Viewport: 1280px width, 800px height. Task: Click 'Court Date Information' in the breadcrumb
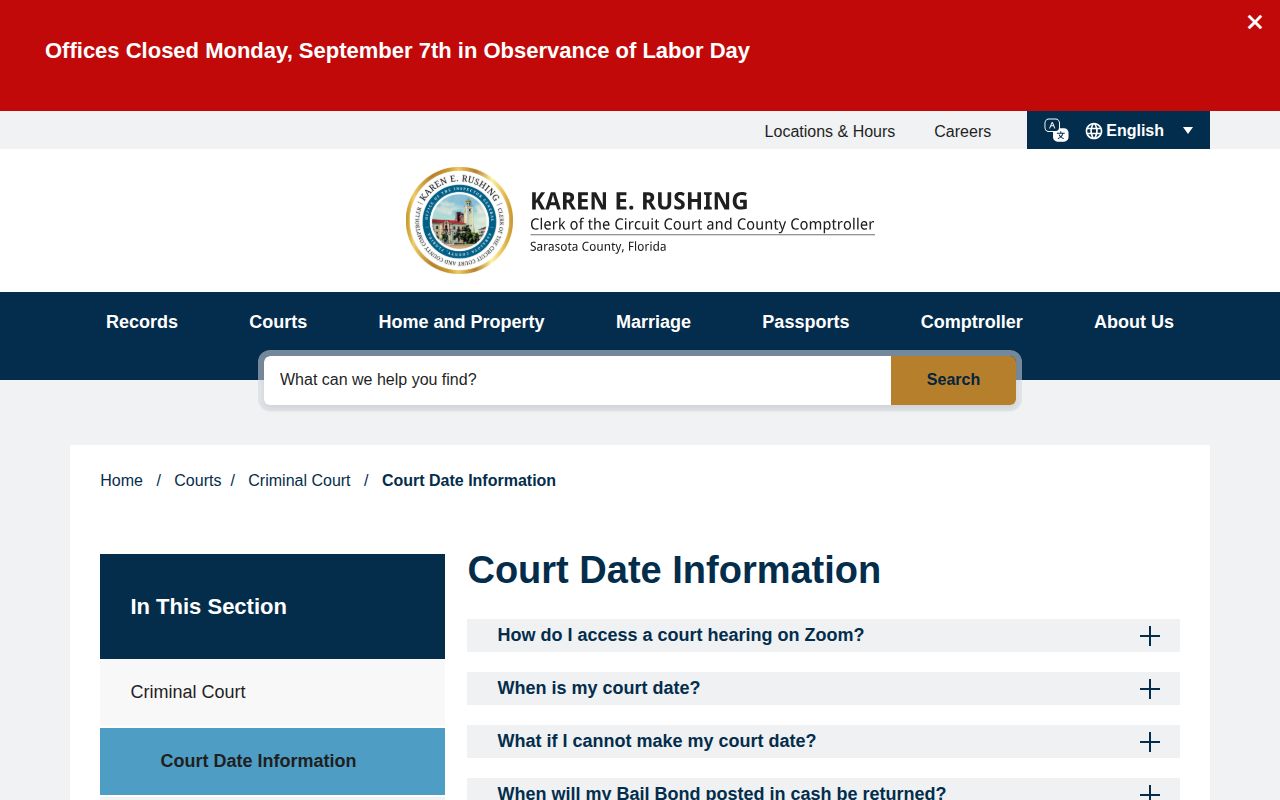(469, 481)
